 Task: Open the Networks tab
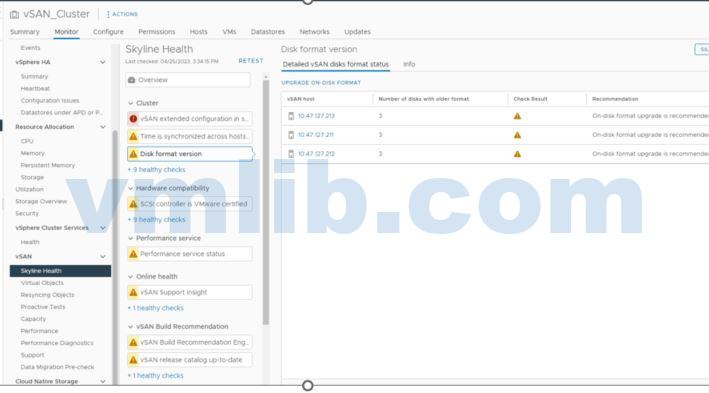pyautogui.click(x=314, y=32)
